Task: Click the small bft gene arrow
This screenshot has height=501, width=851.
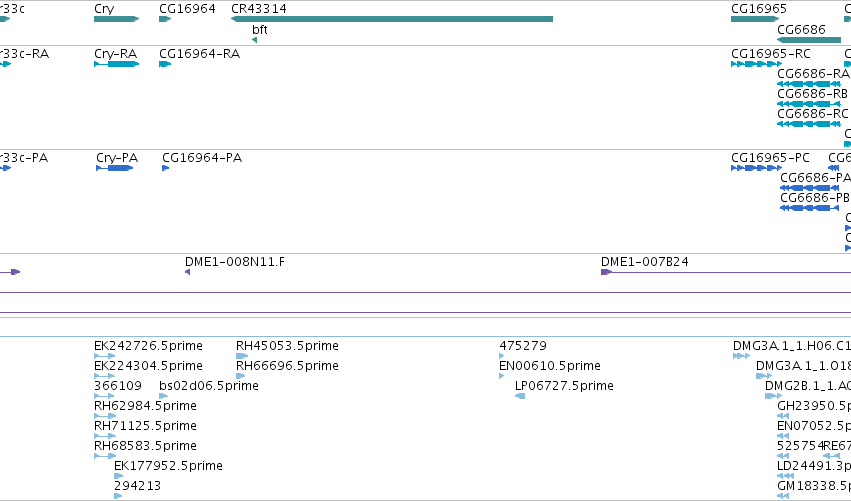Action: pos(255,40)
